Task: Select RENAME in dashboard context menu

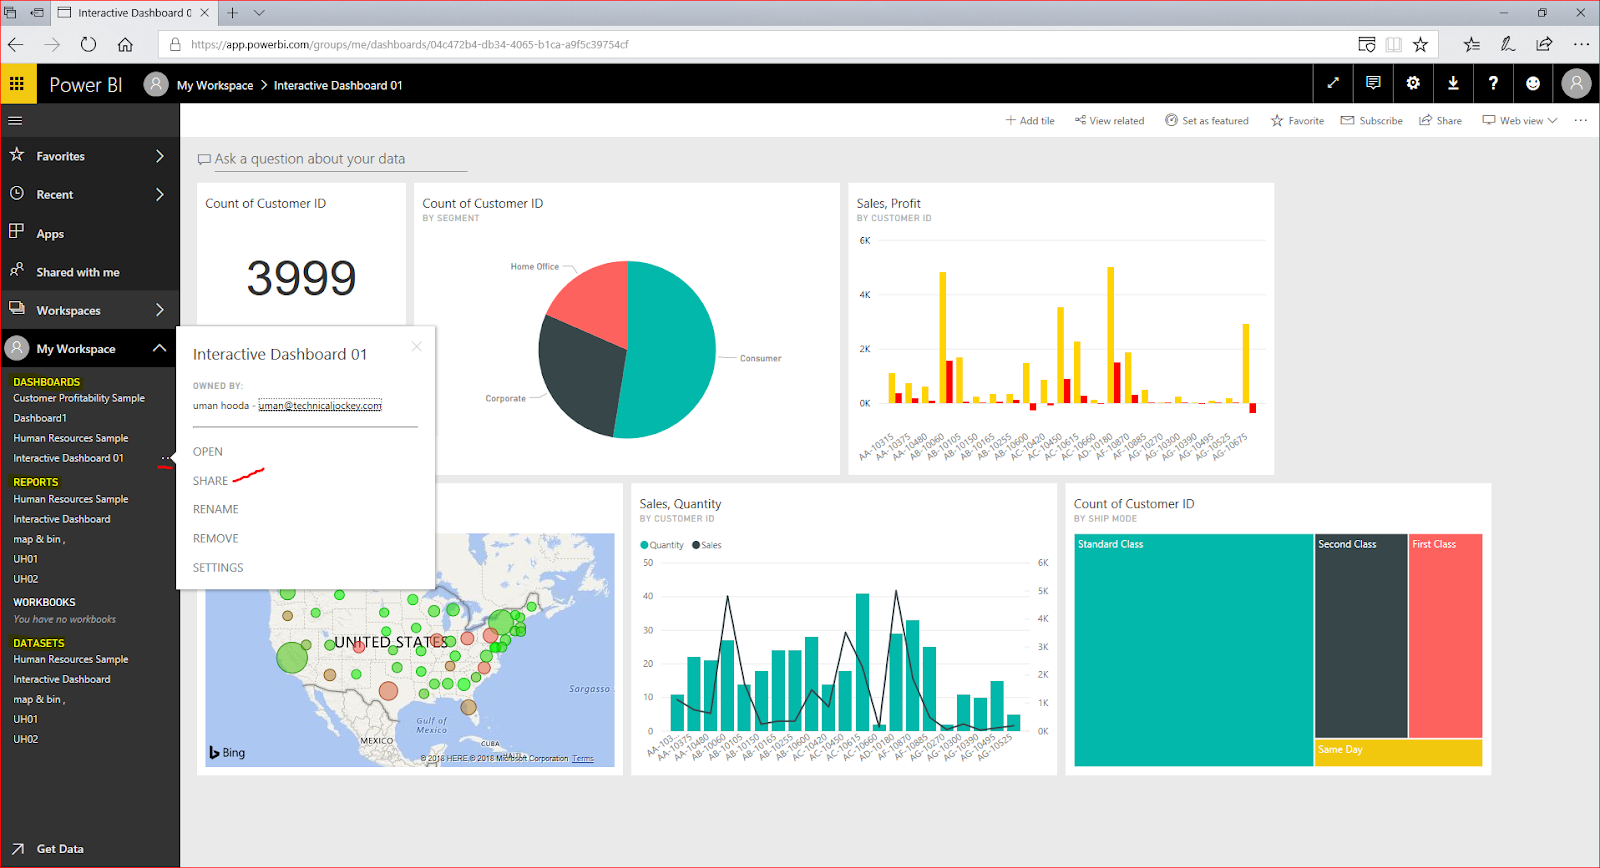Action: (x=216, y=510)
